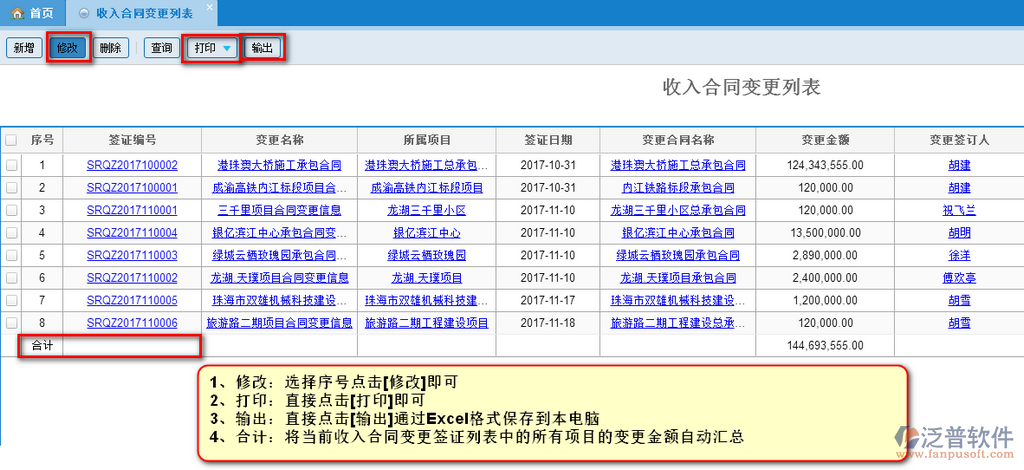Open record SRQZ2017110002
This screenshot has width=1024, height=470.
coord(132,278)
